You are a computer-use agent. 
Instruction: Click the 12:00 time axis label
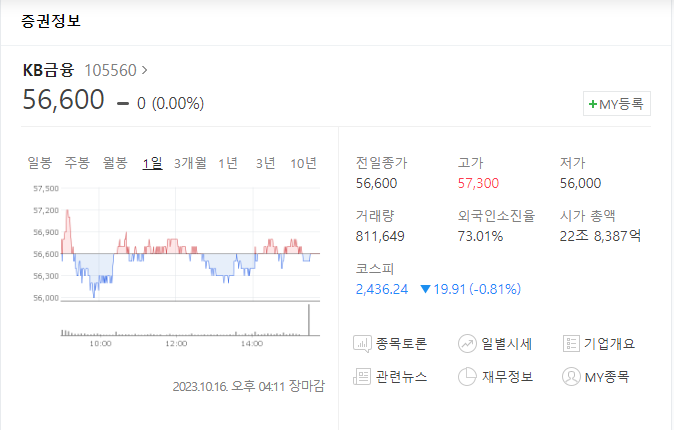tap(176, 344)
